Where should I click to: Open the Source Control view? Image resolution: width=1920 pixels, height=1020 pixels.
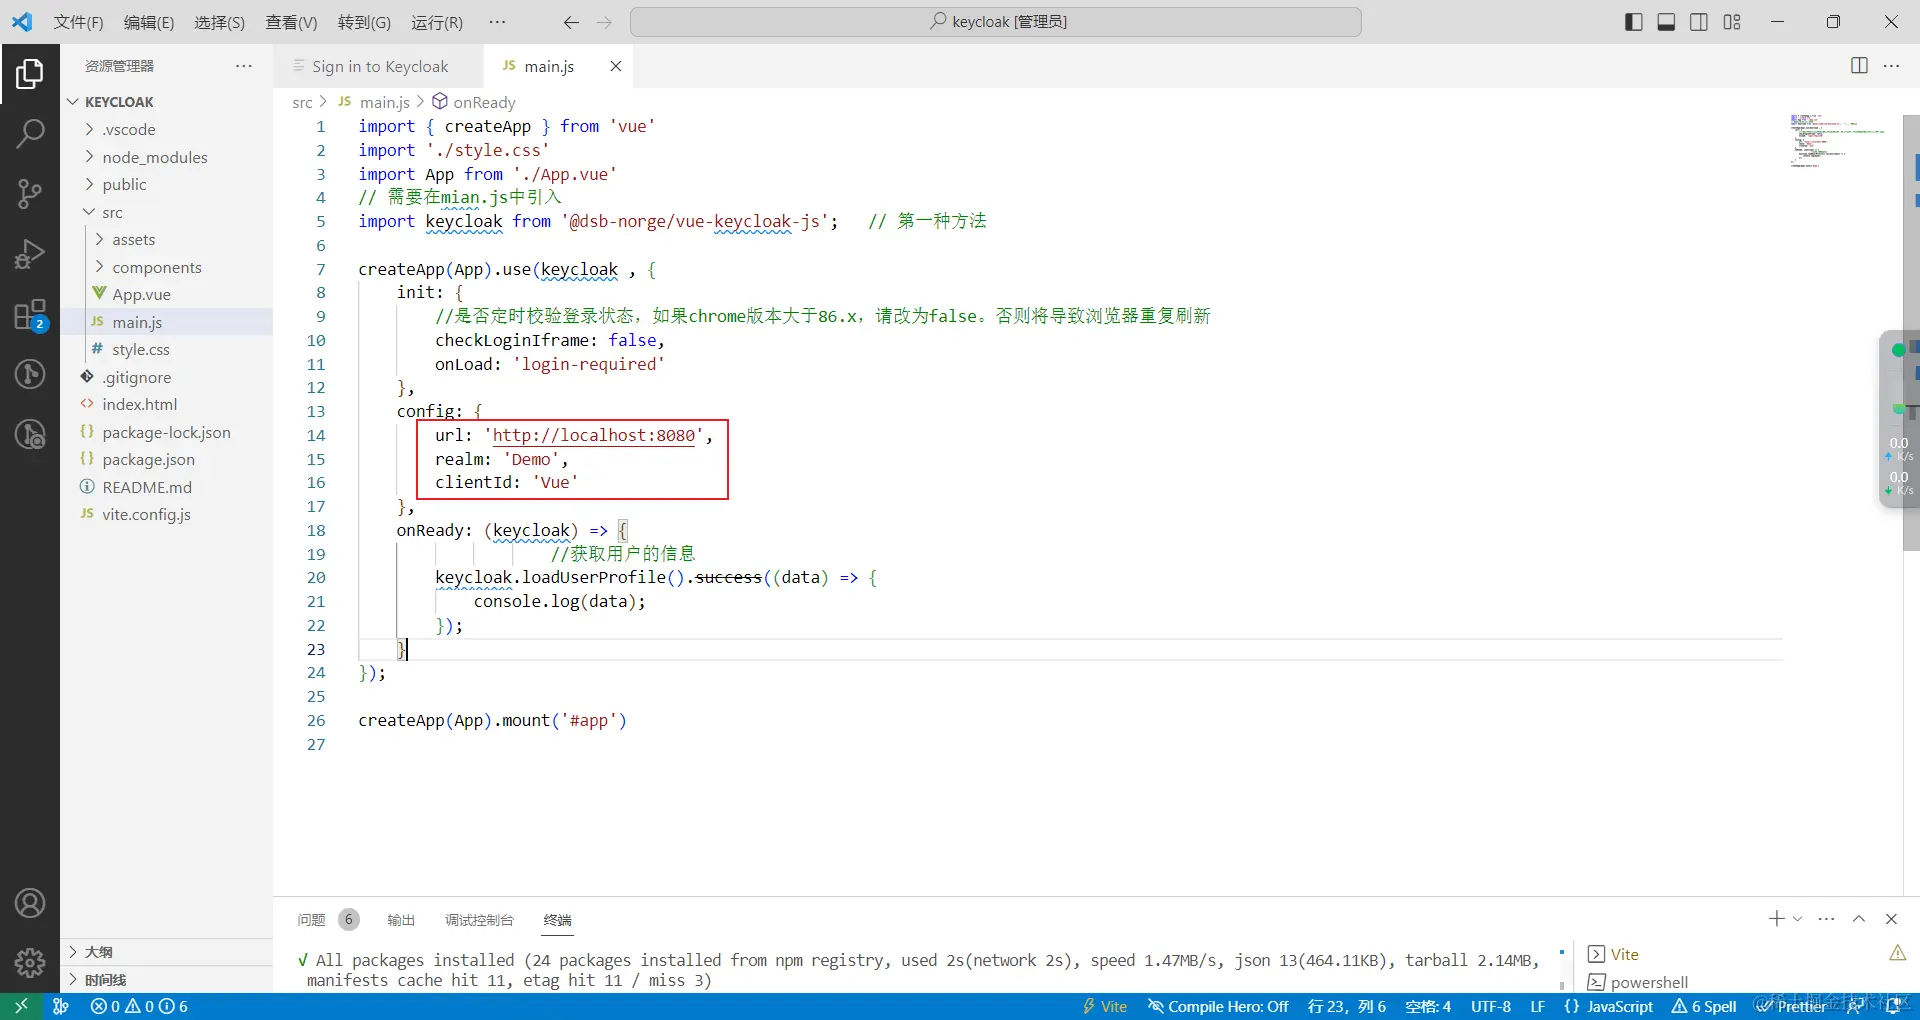(30, 194)
